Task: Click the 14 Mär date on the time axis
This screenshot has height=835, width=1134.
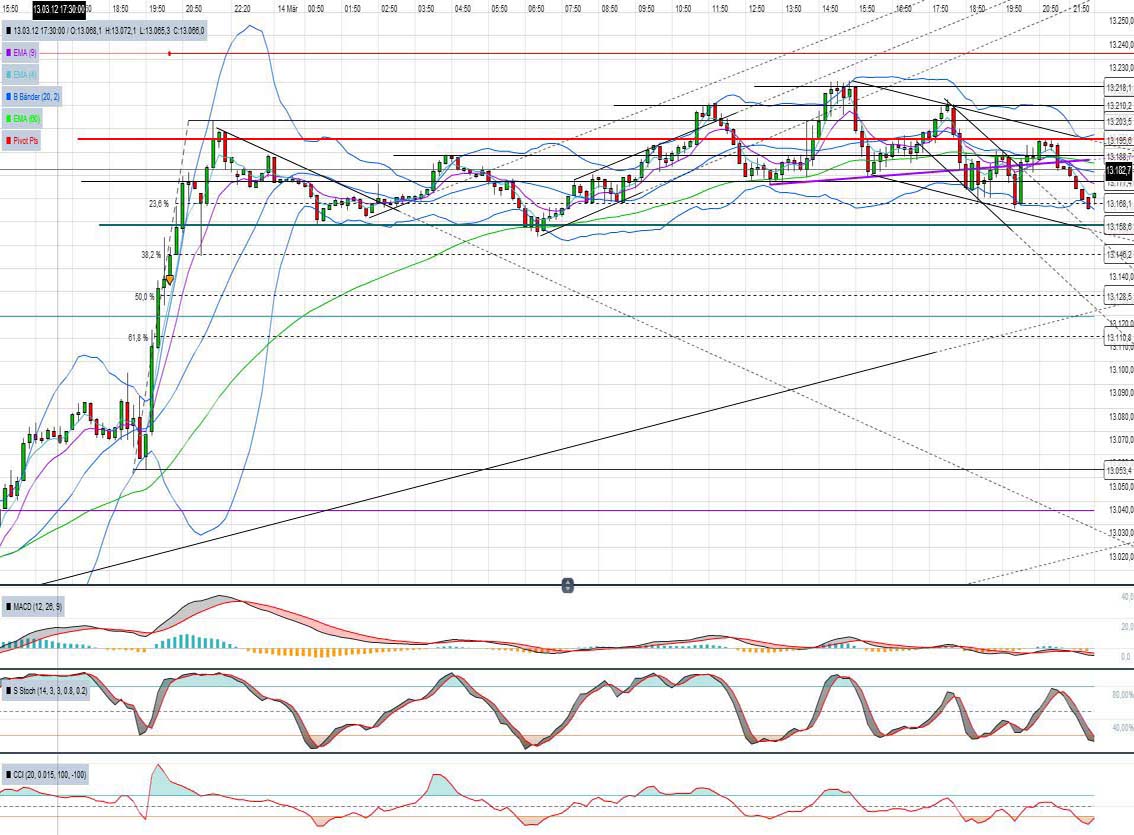Action: point(287,9)
